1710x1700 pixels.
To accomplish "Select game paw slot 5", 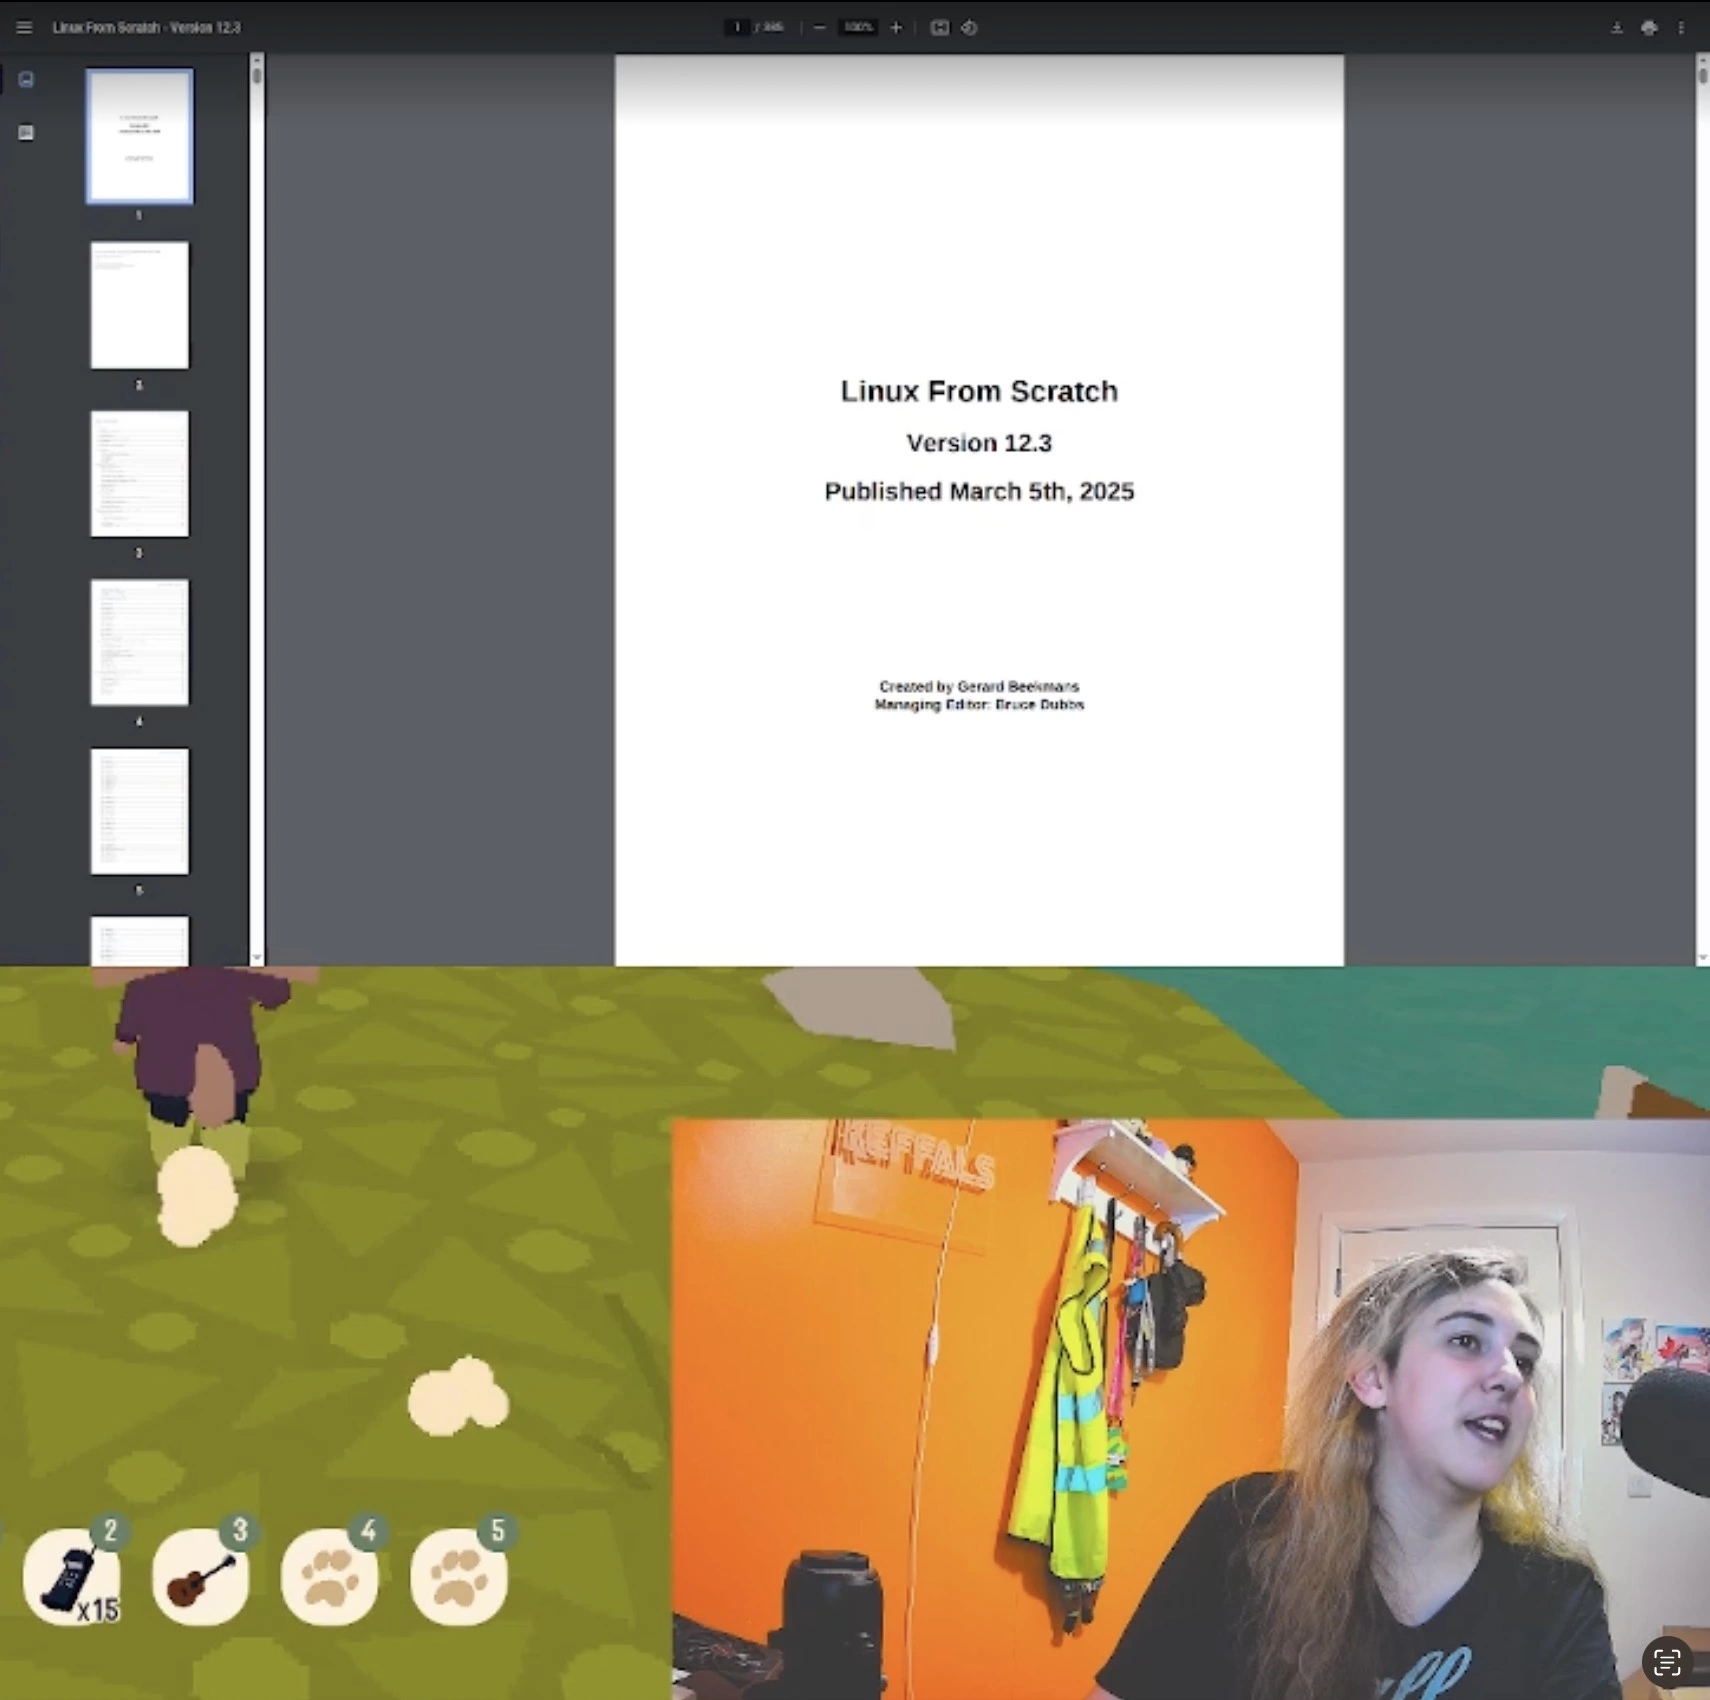I will click(x=459, y=1577).
